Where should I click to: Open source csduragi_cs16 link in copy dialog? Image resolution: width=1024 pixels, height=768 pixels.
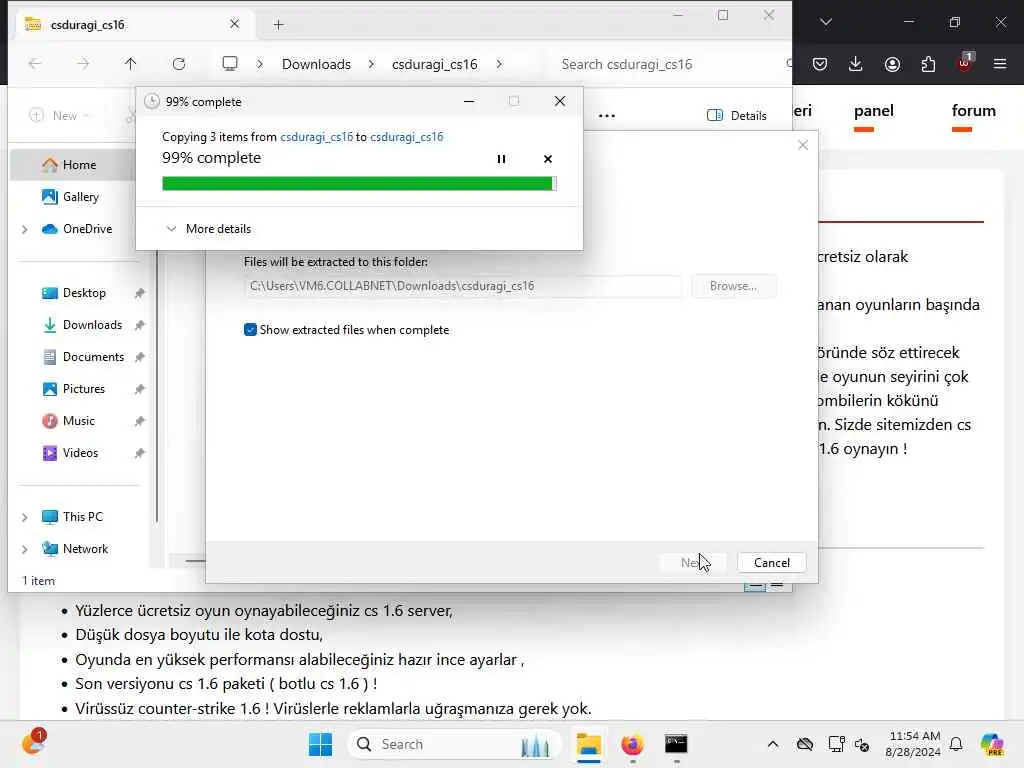click(x=316, y=136)
